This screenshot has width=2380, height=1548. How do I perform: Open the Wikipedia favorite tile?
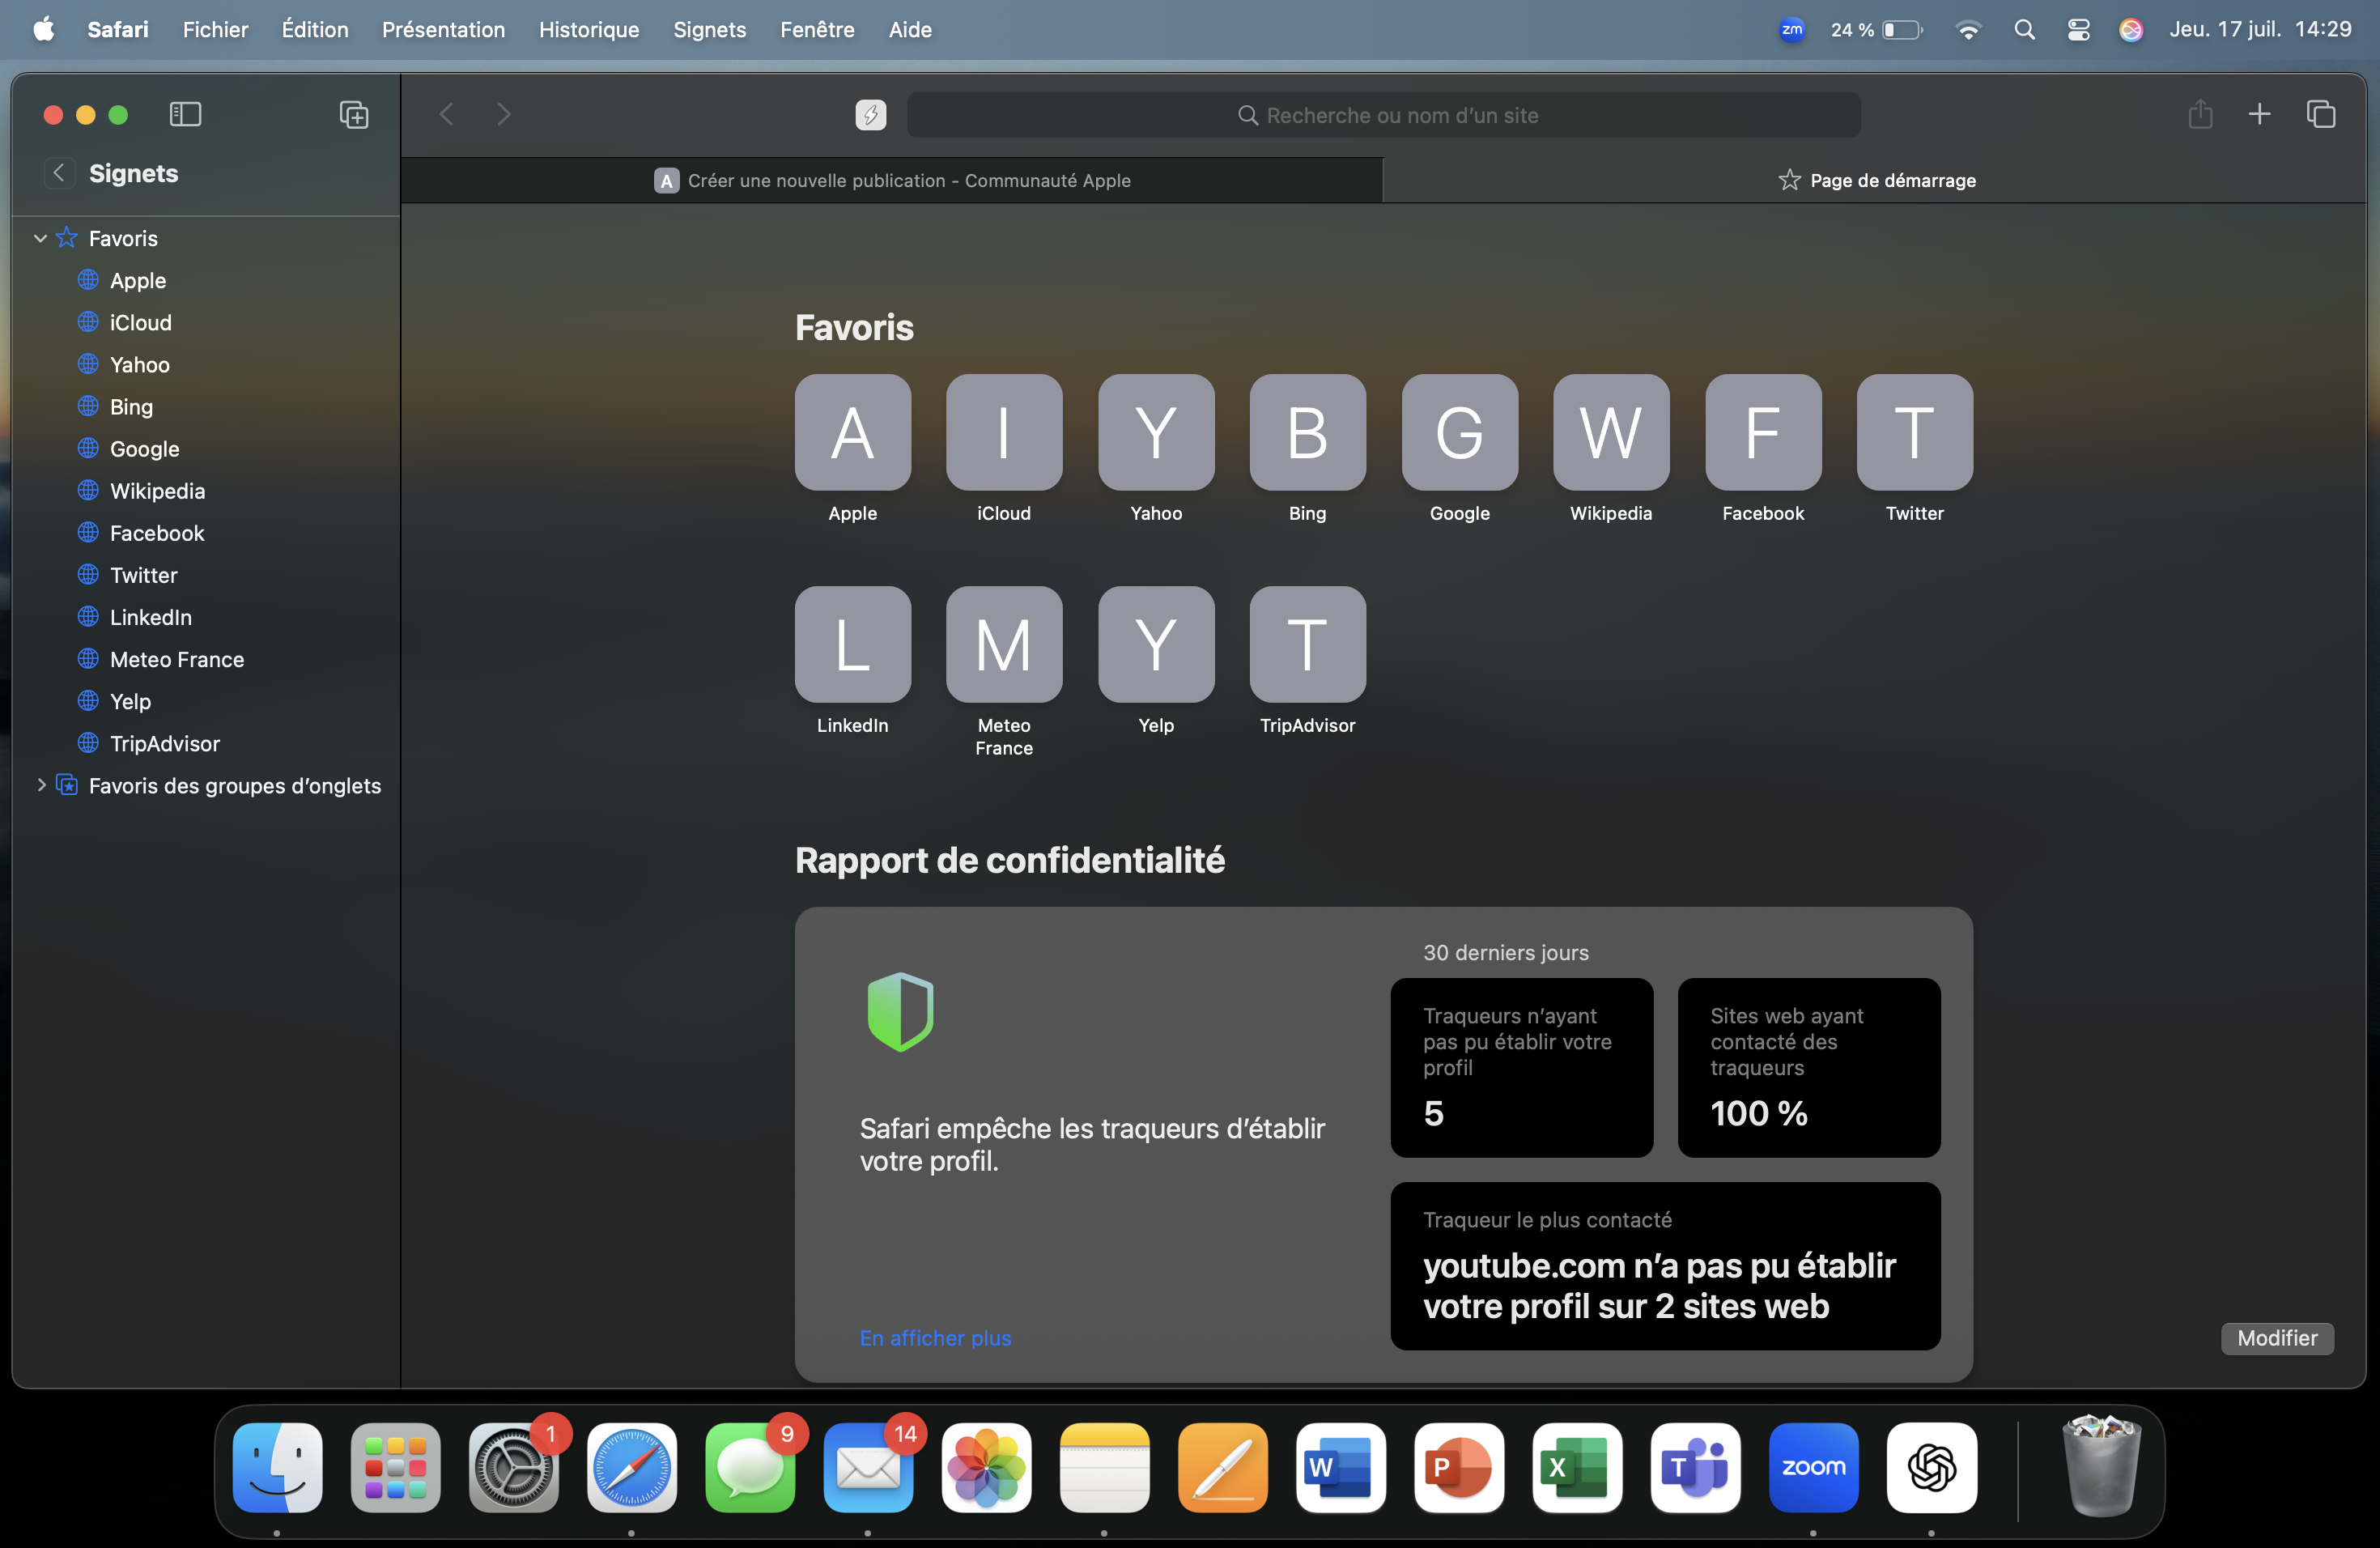[x=1610, y=432]
